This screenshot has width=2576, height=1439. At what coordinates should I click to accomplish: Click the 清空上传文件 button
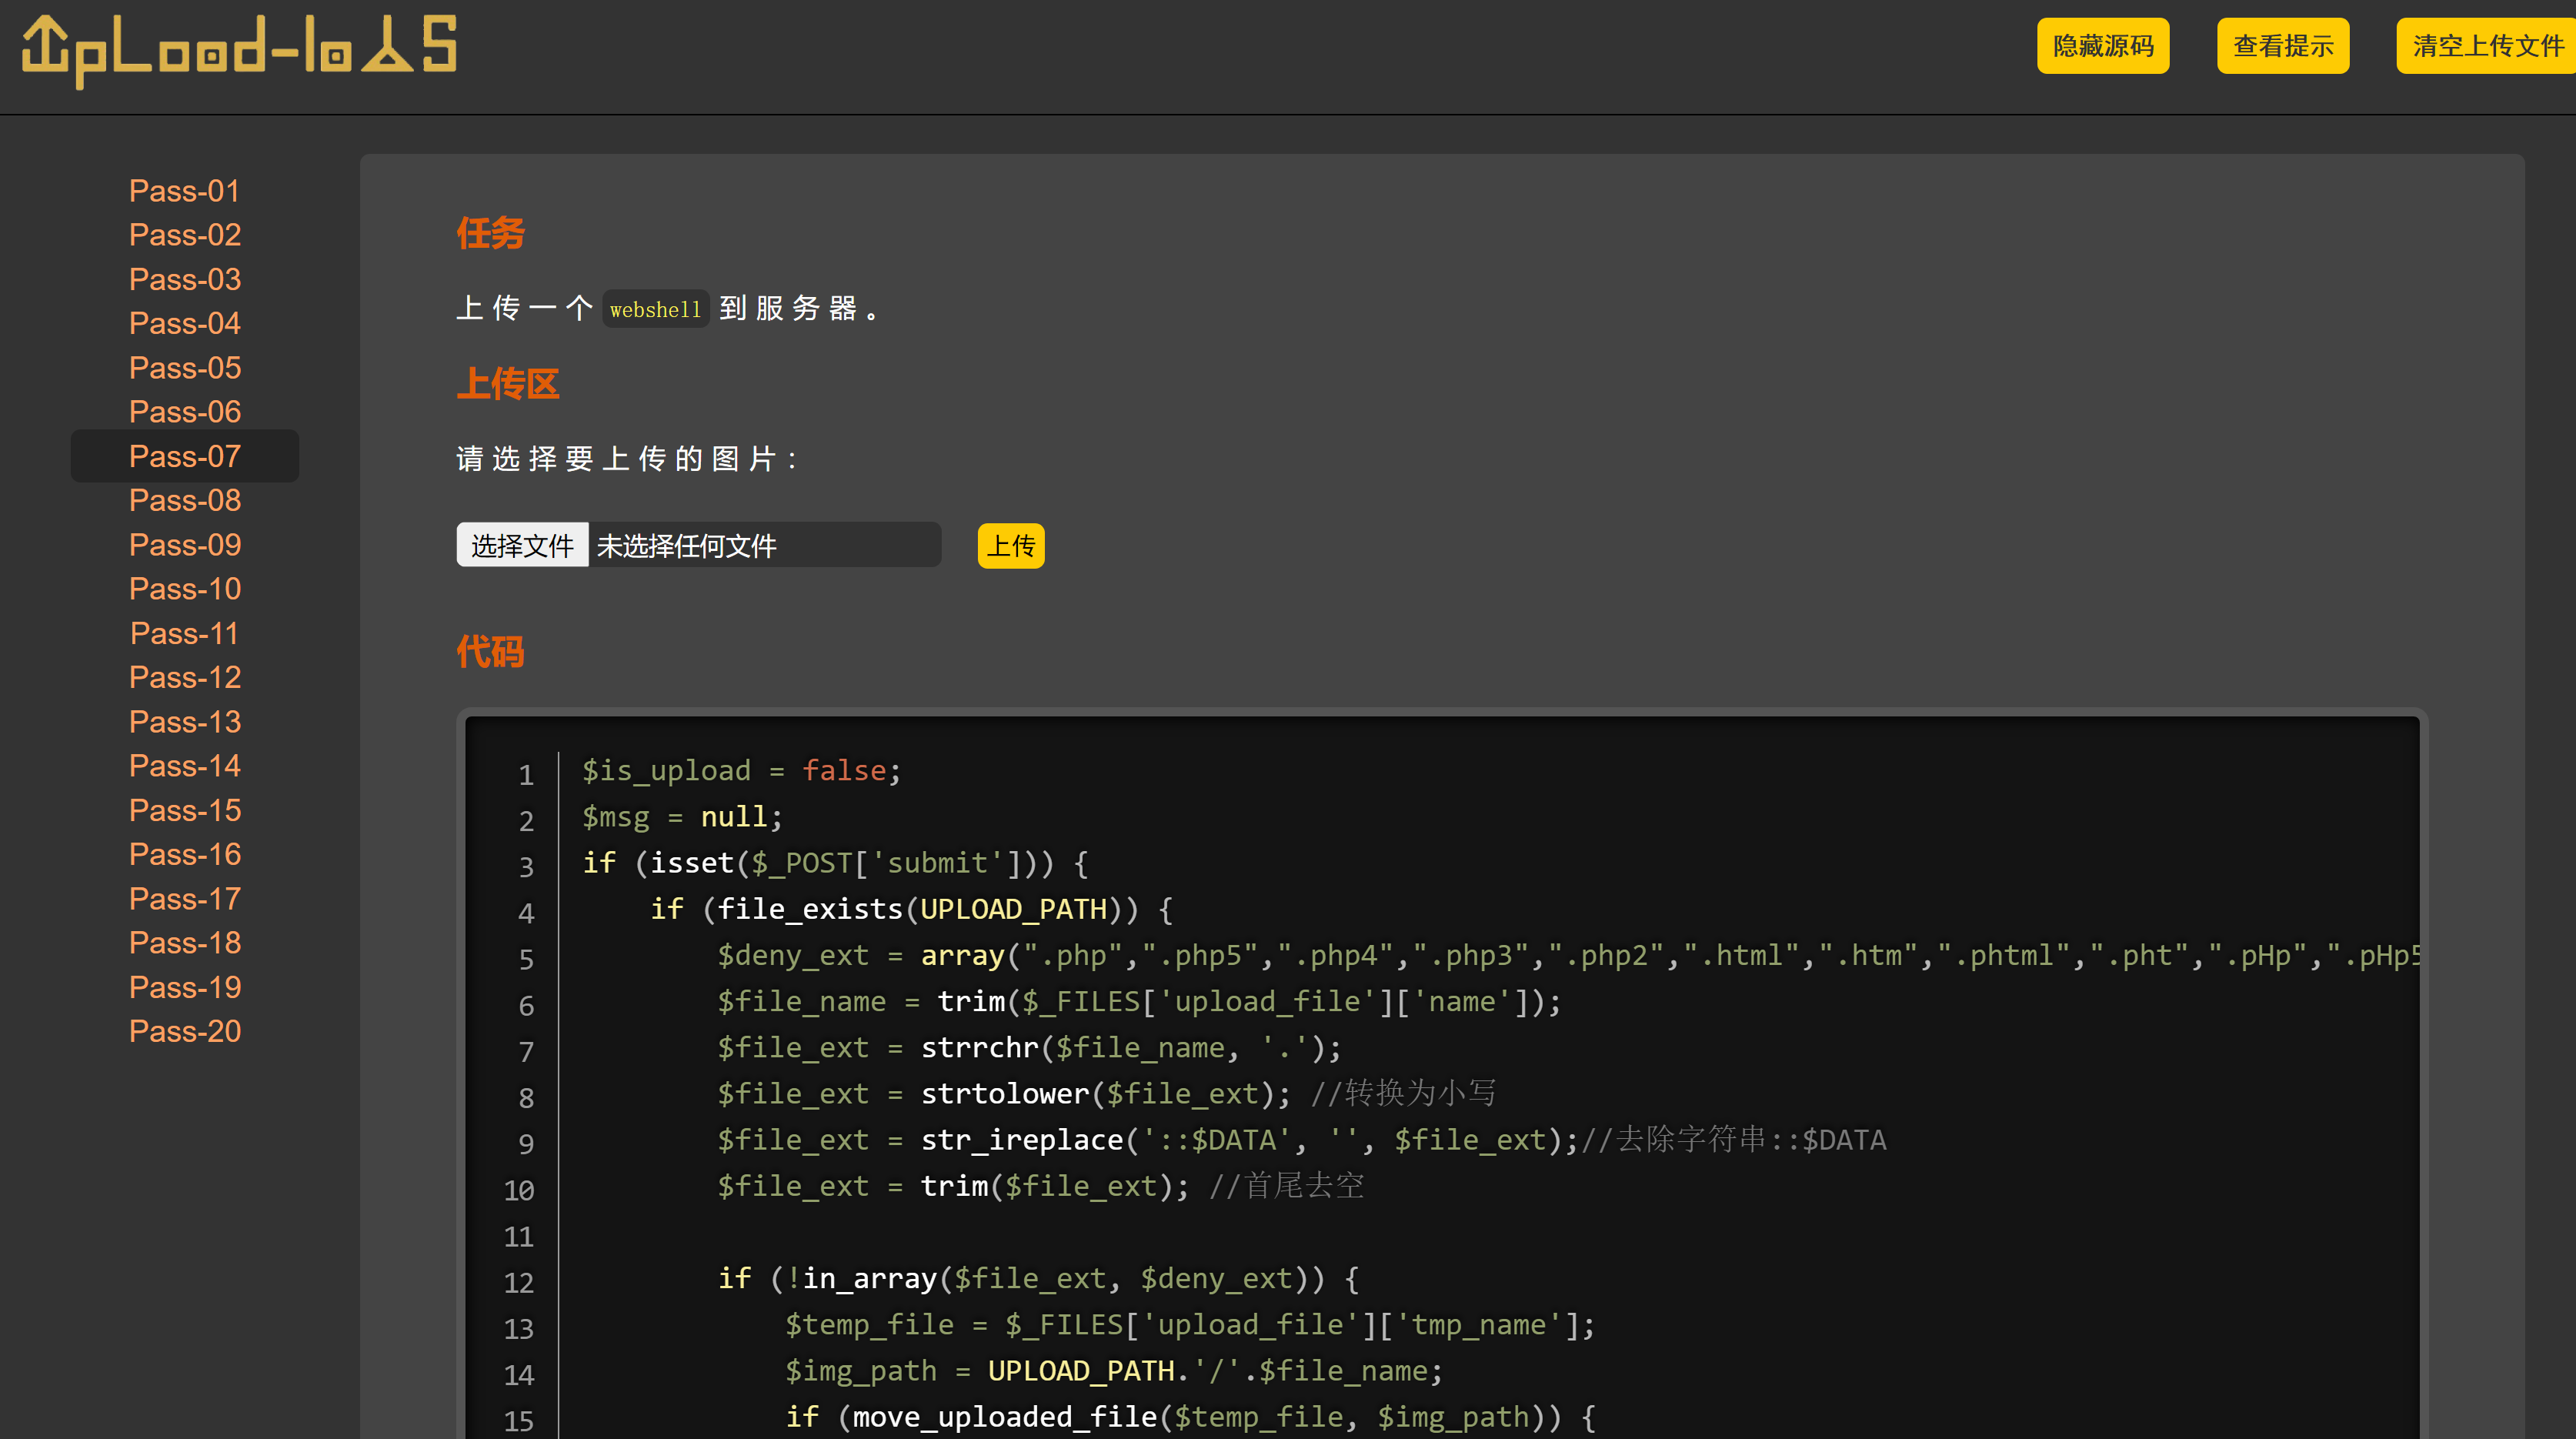[2486, 46]
